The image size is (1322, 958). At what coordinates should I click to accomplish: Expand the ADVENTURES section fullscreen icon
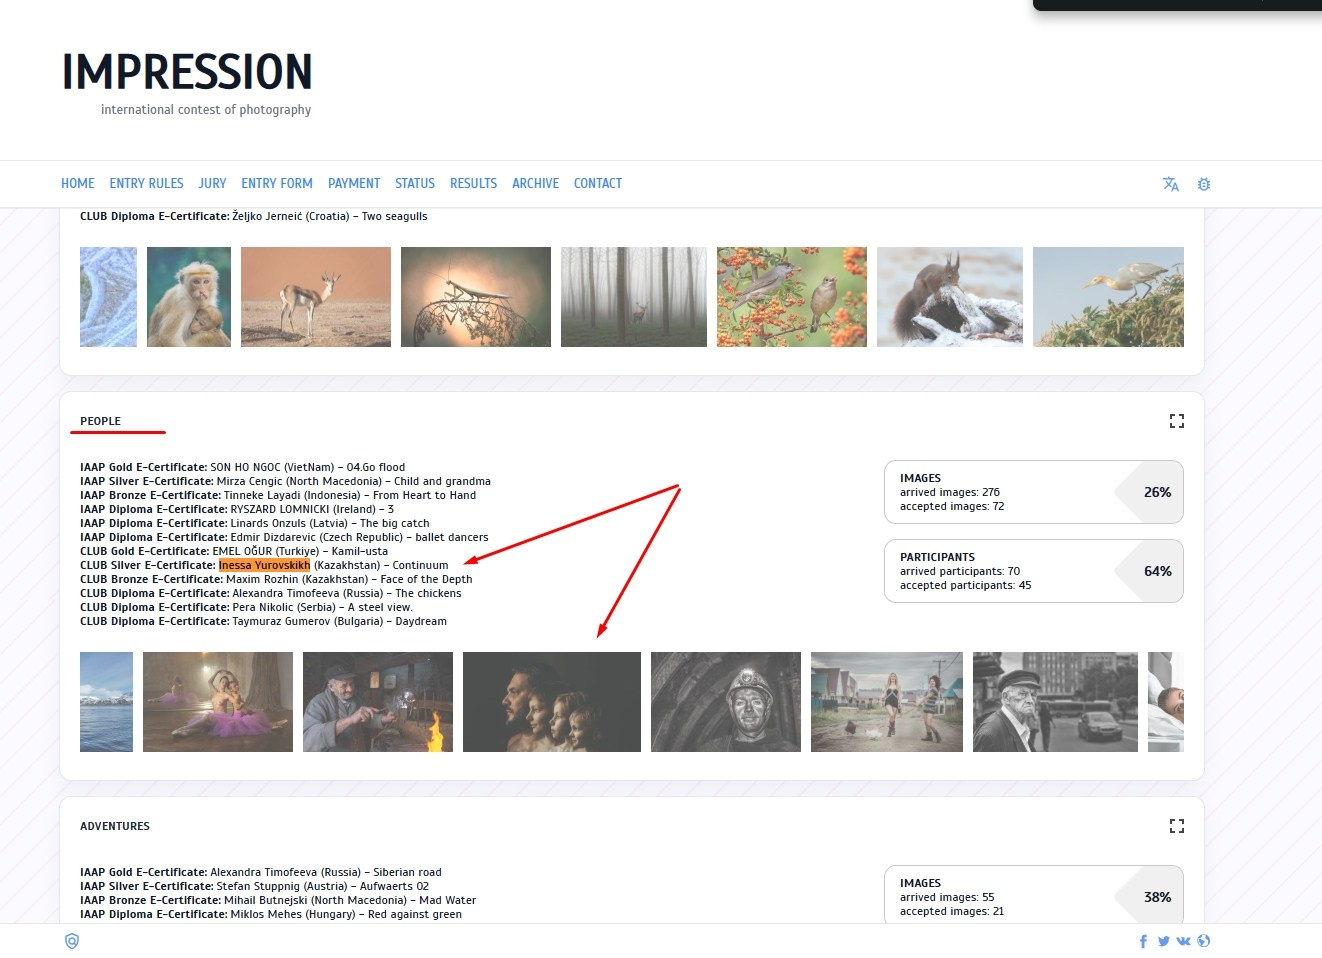pos(1177,826)
